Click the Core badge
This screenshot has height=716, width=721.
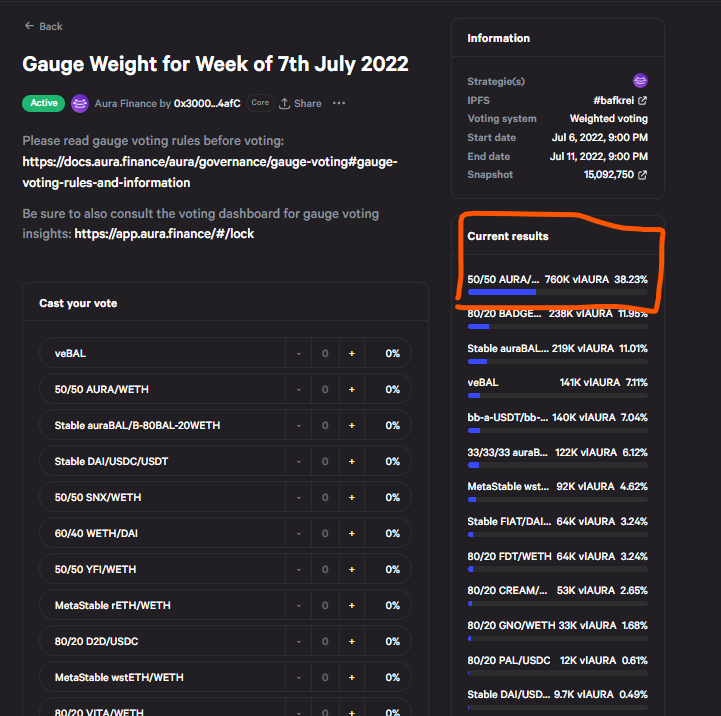coord(260,103)
